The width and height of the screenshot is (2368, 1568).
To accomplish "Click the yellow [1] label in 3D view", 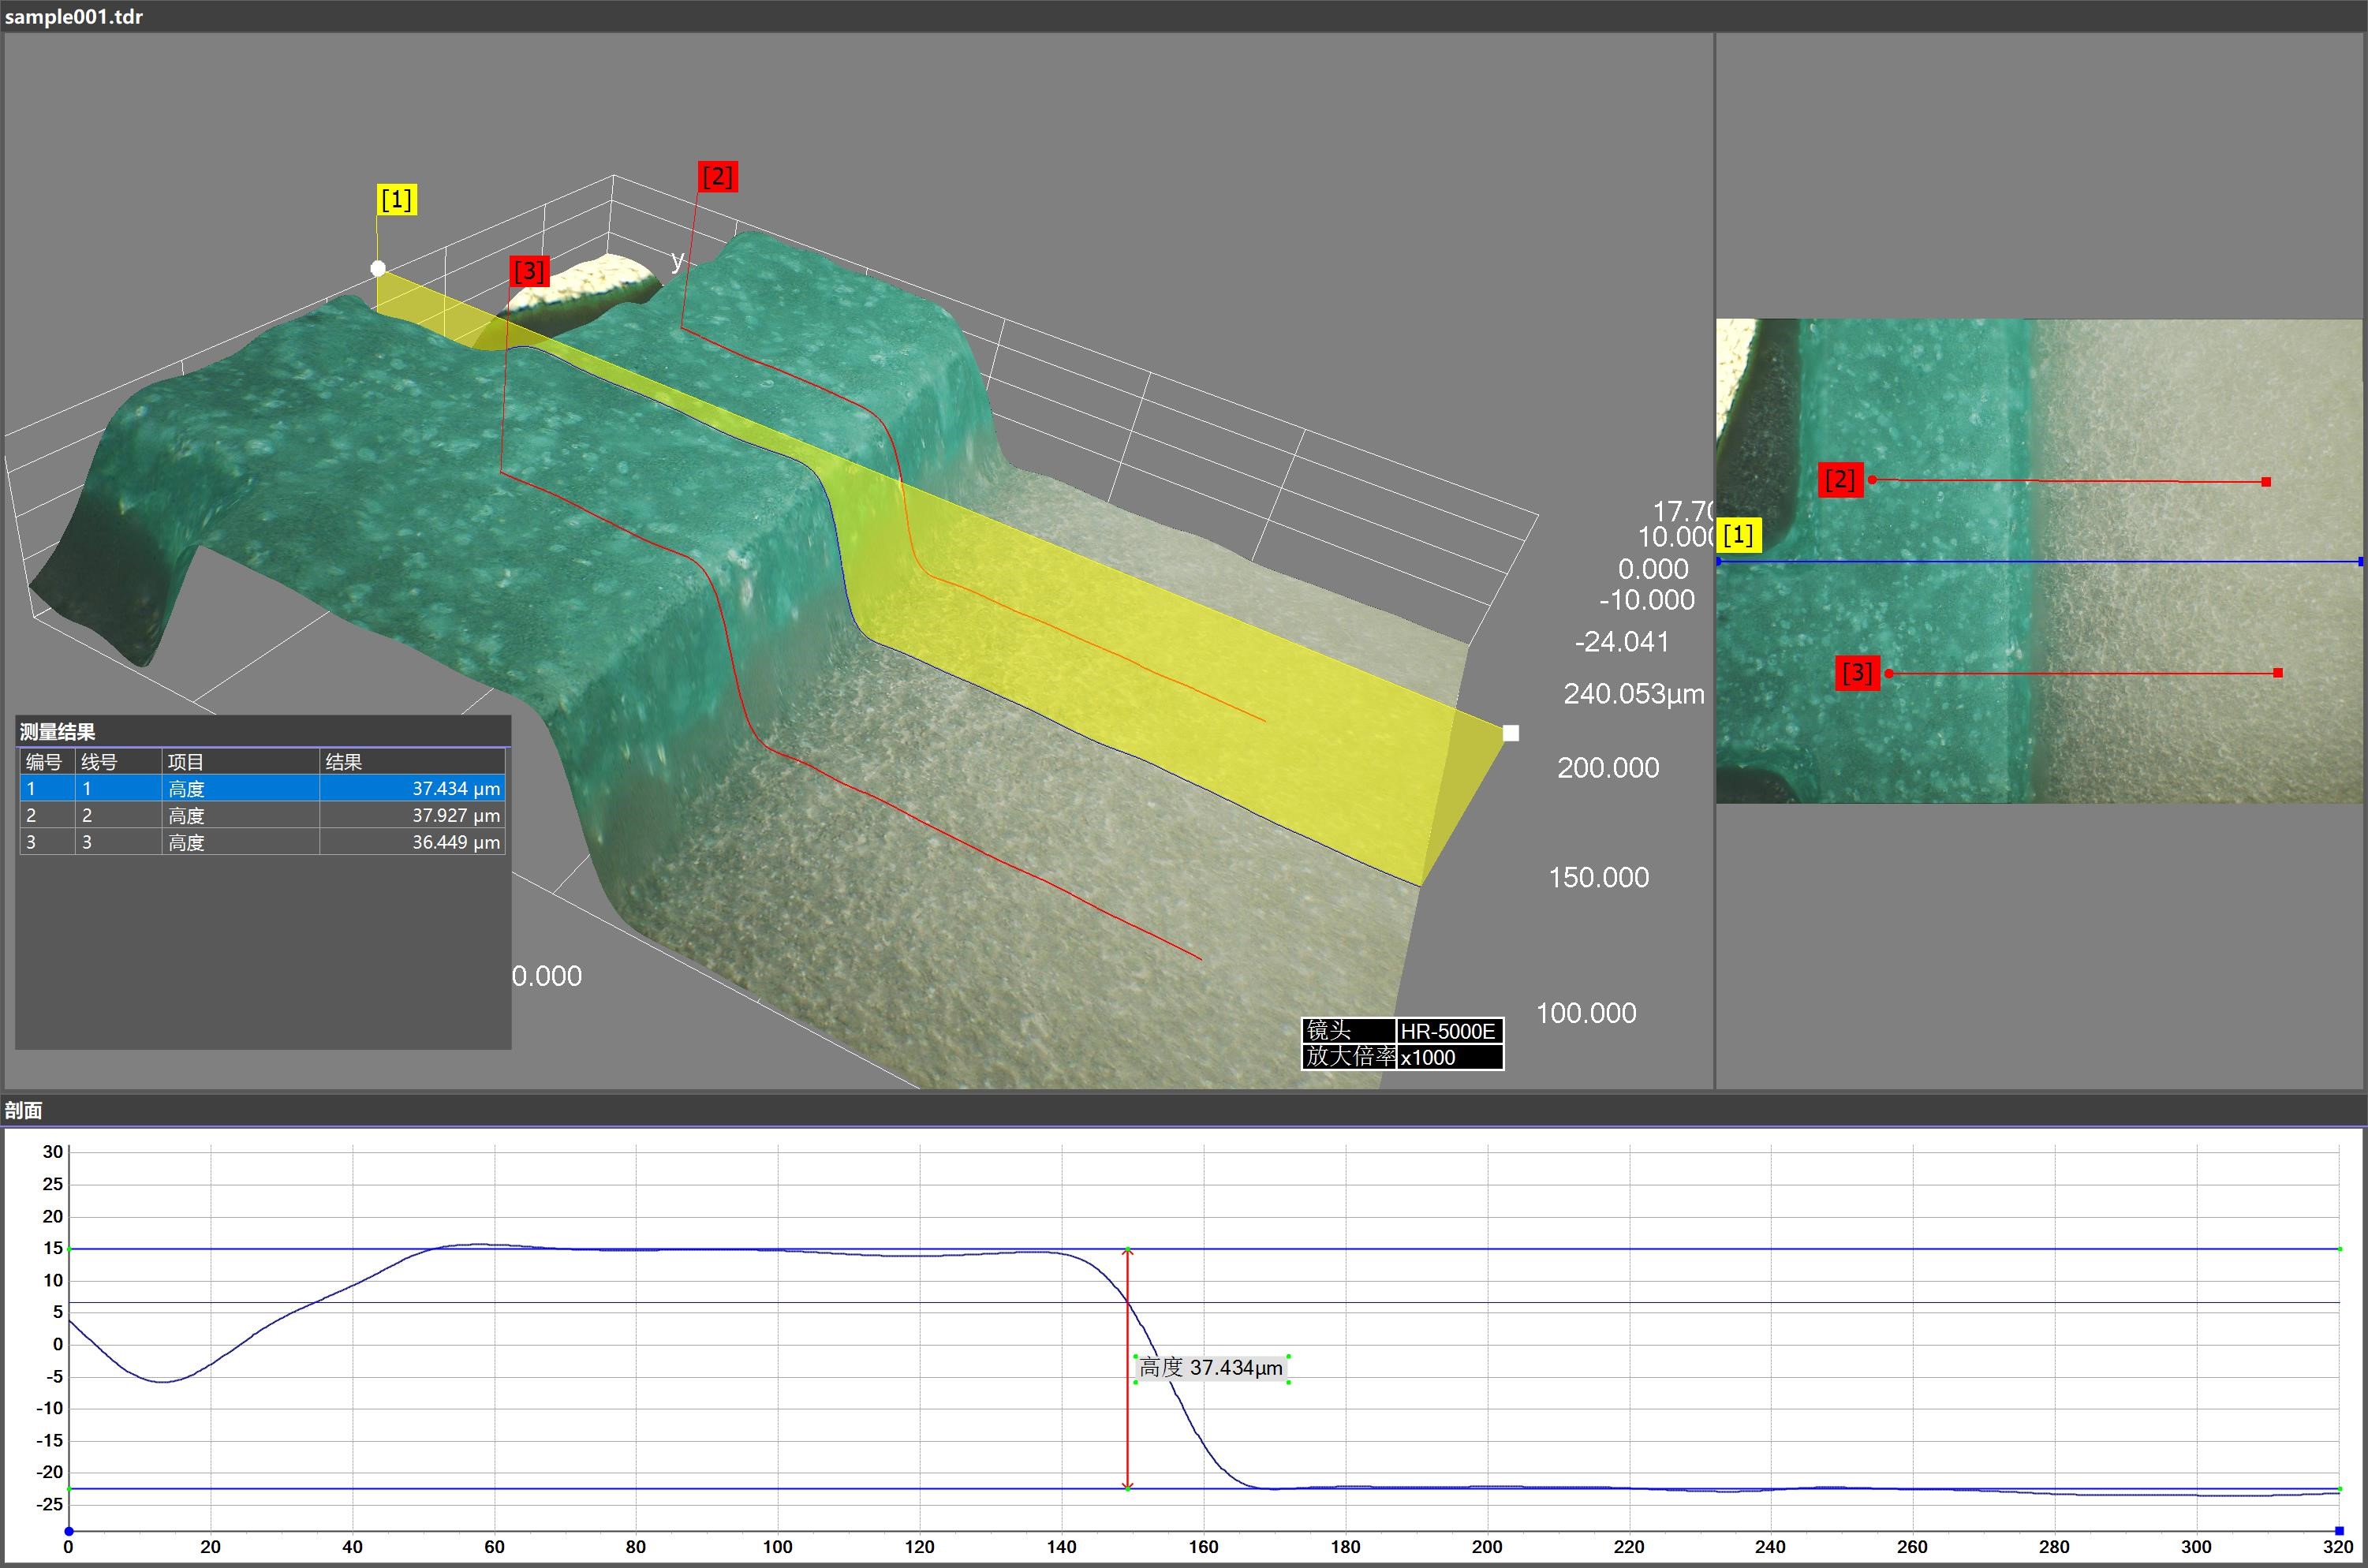I will click(396, 200).
